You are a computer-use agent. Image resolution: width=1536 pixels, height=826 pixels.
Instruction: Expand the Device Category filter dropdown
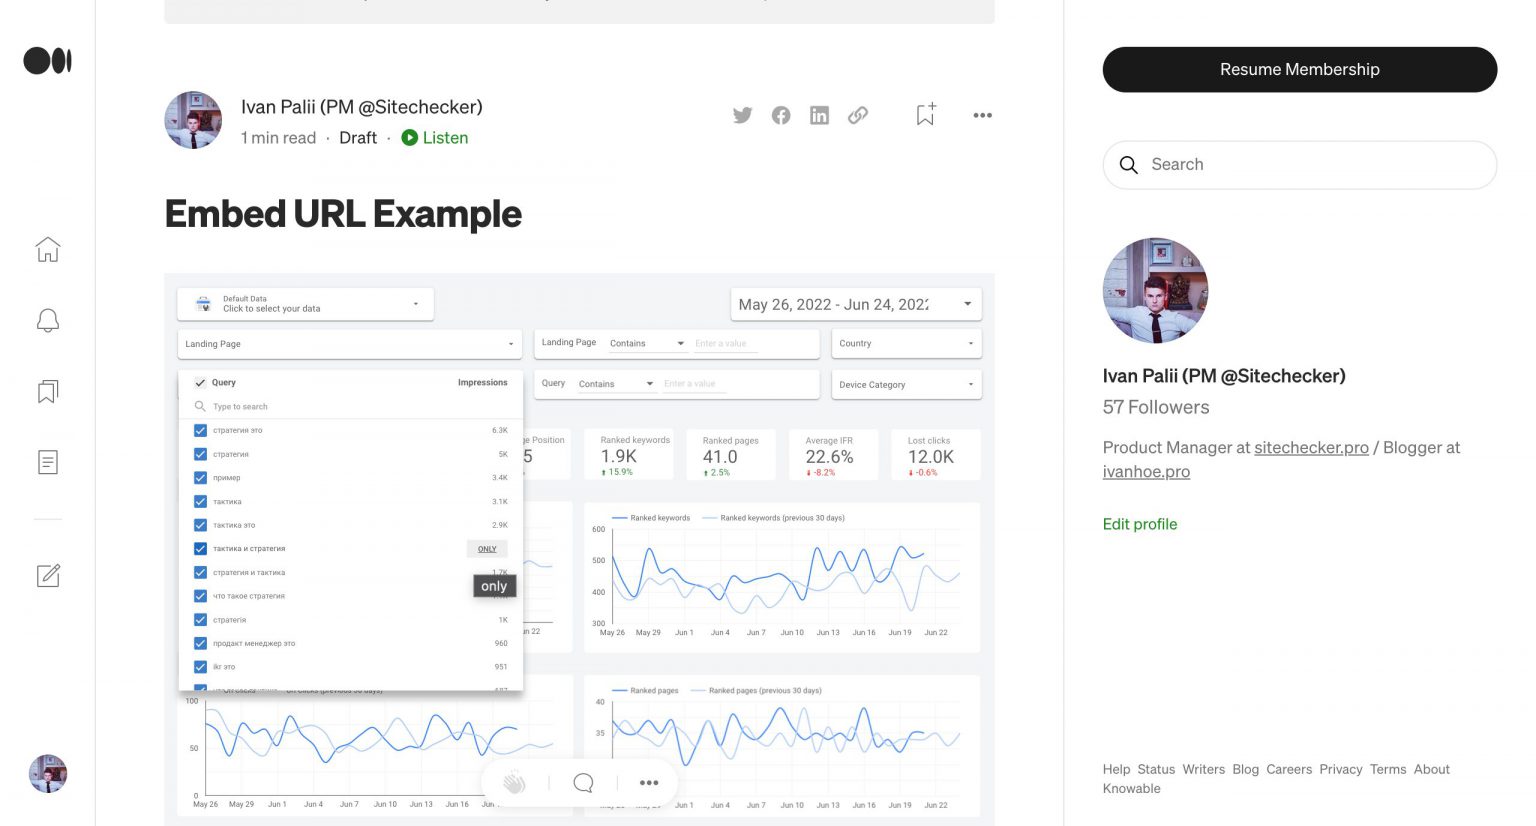905,384
